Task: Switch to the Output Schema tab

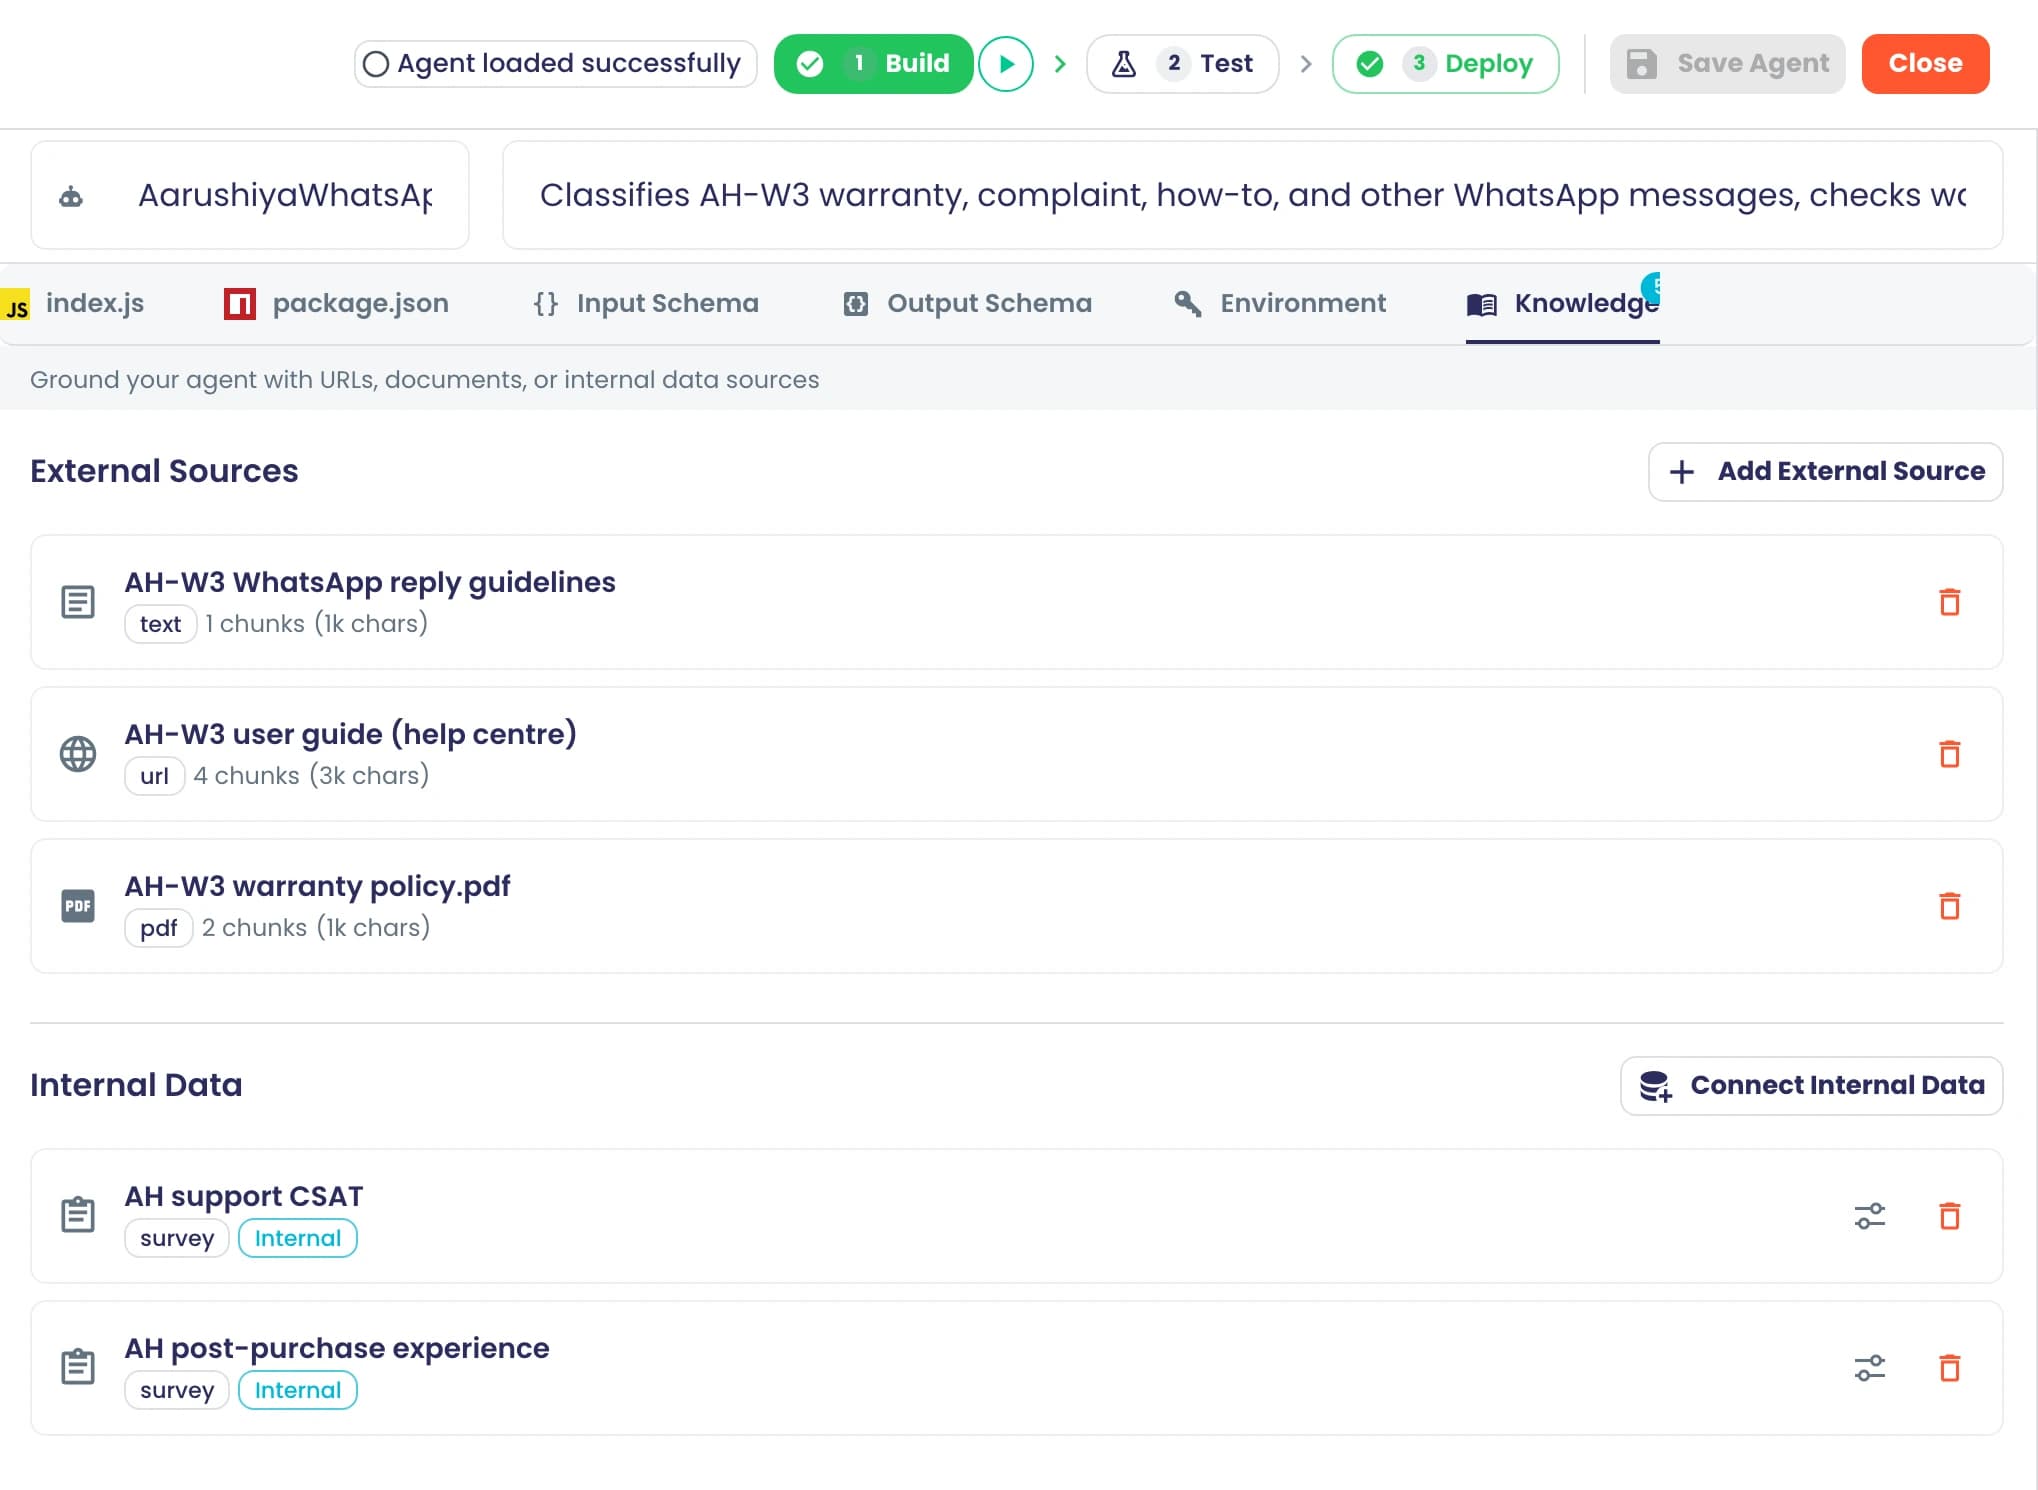Action: click(967, 303)
